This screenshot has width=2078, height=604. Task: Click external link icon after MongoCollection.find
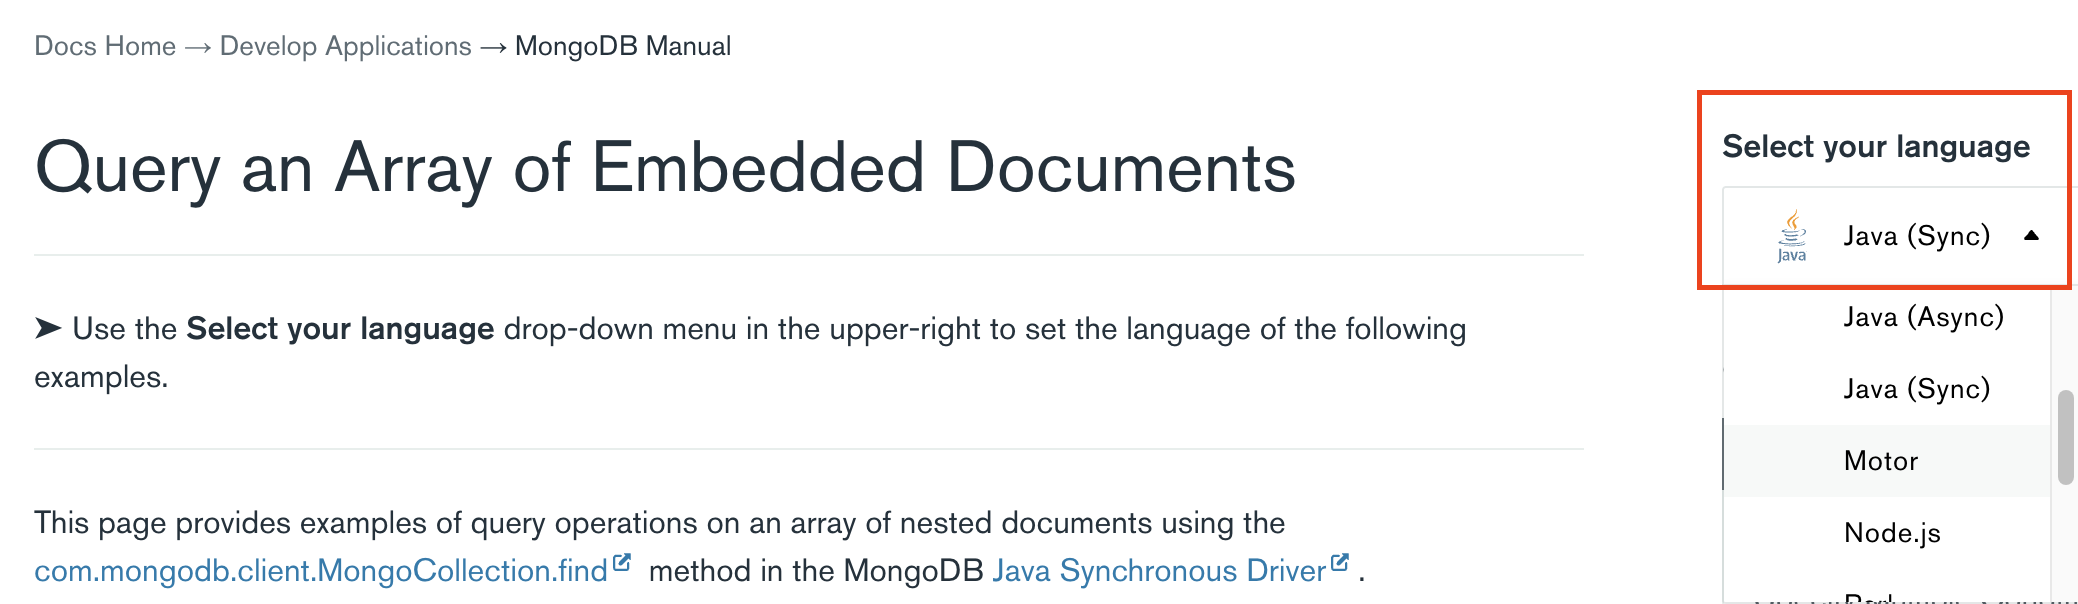tap(622, 563)
